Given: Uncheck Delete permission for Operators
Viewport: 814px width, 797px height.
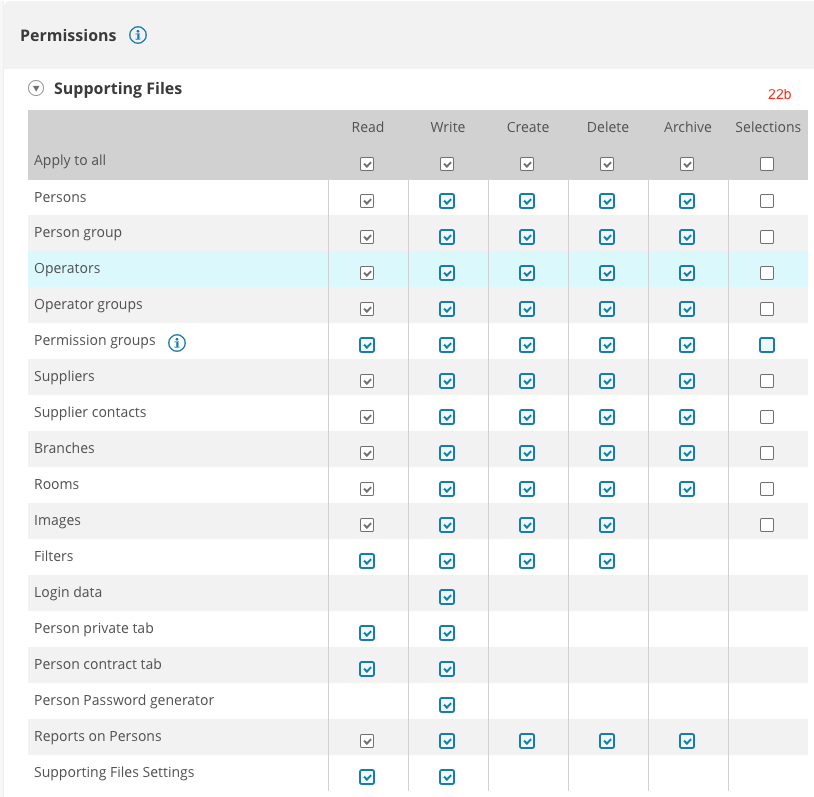Looking at the screenshot, I should 607,273.
